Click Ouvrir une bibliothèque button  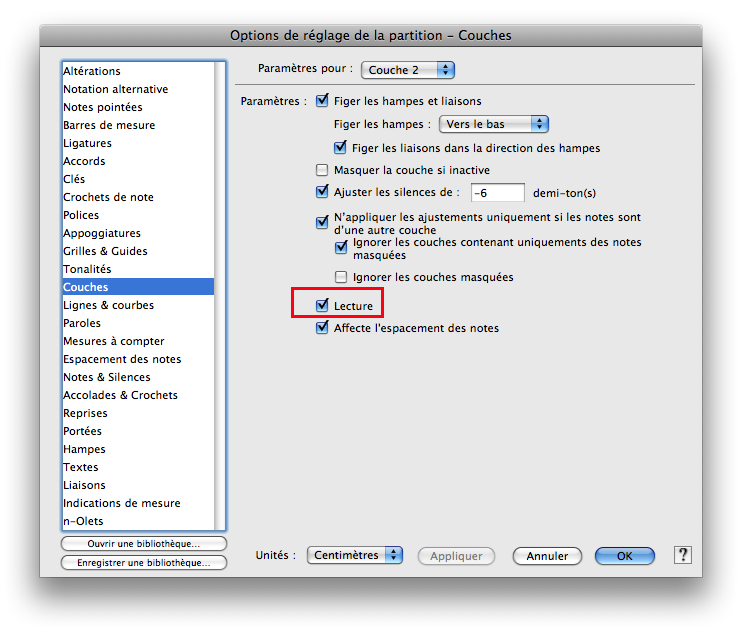click(x=144, y=544)
